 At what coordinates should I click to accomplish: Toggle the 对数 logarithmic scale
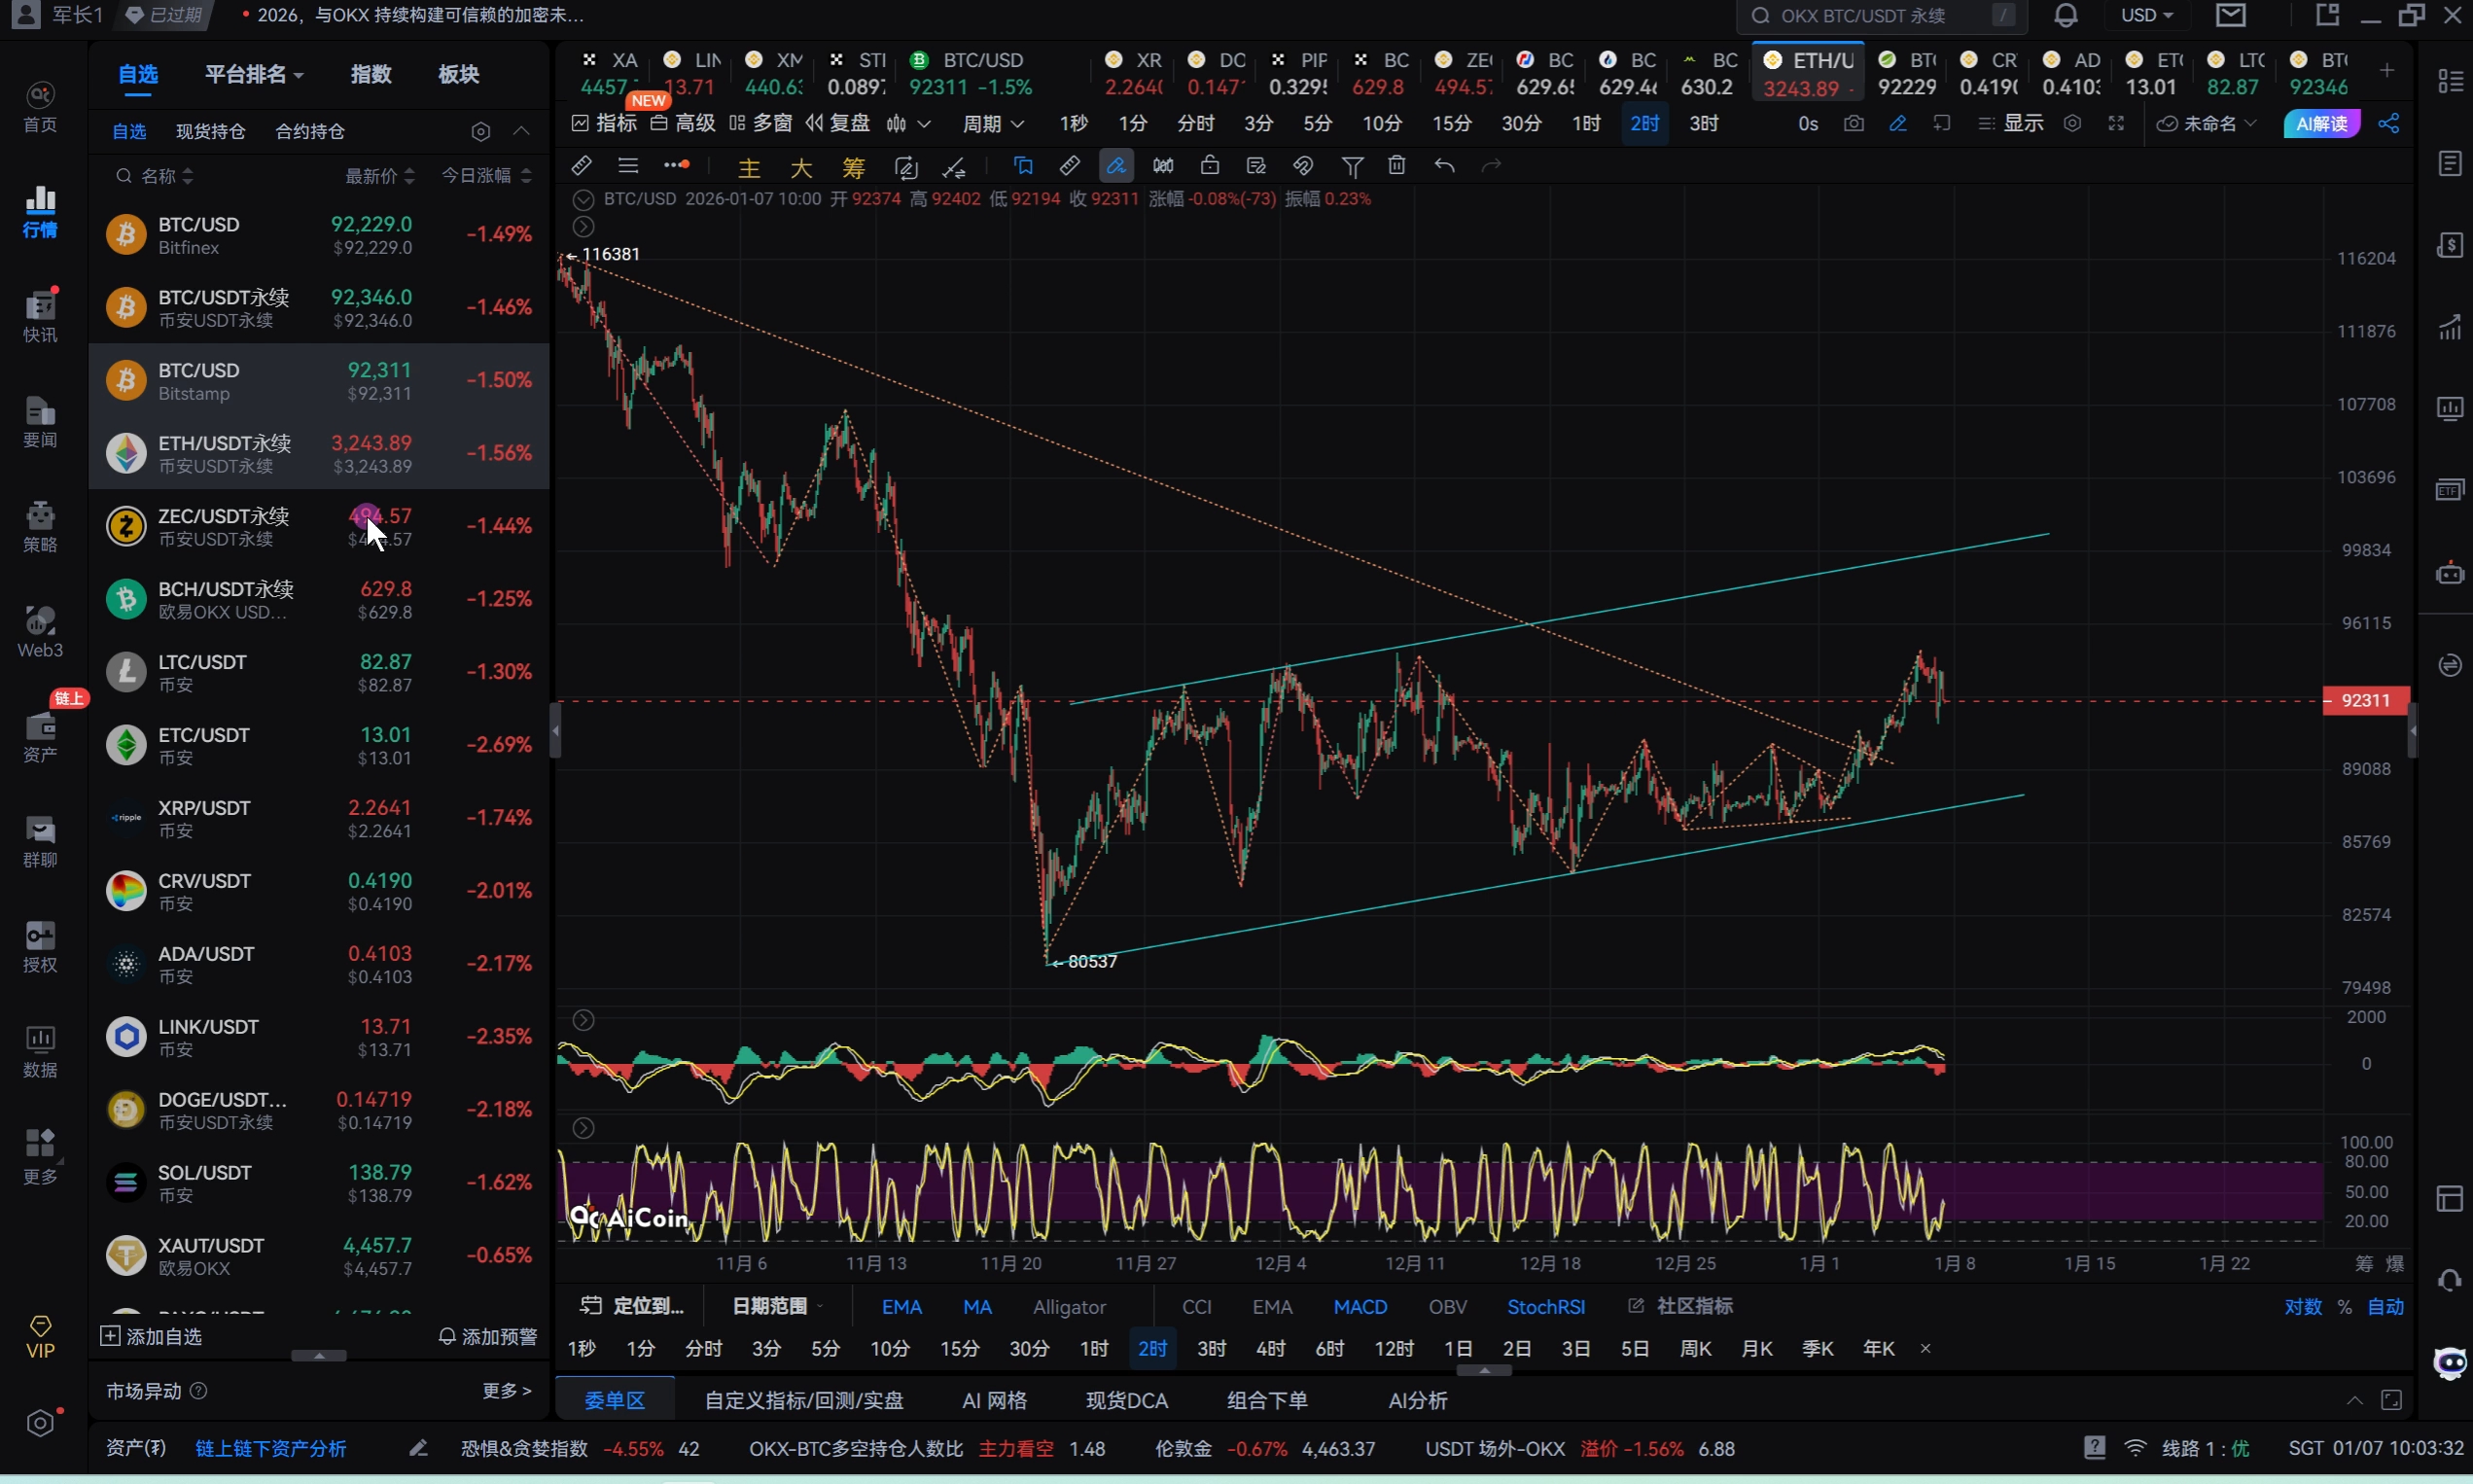coord(2302,1306)
